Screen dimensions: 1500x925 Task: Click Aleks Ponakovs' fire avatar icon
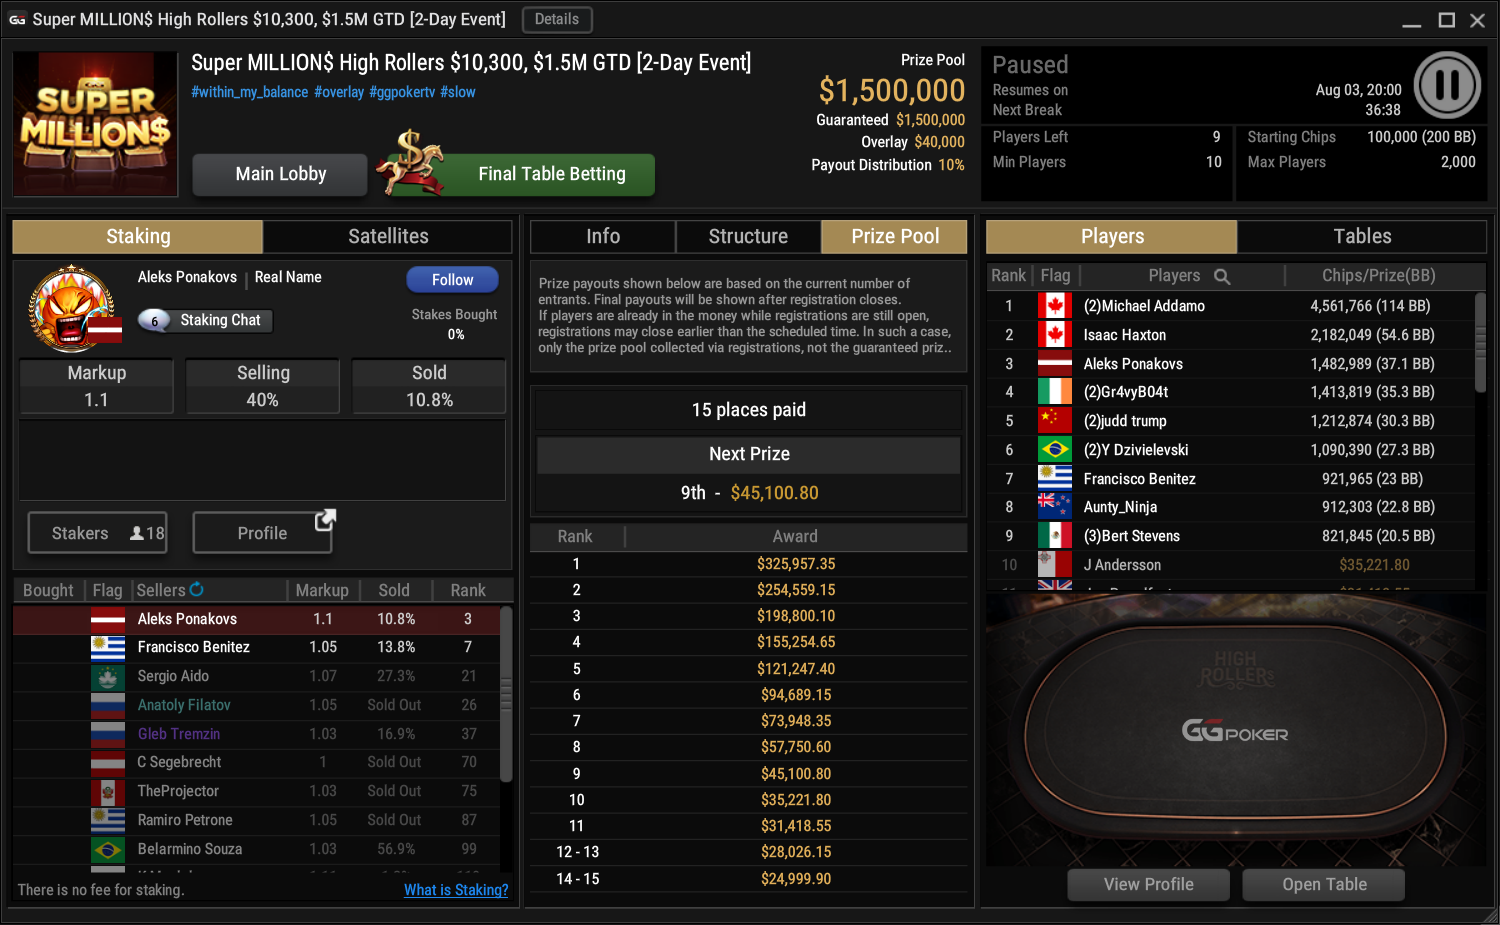coord(72,308)
